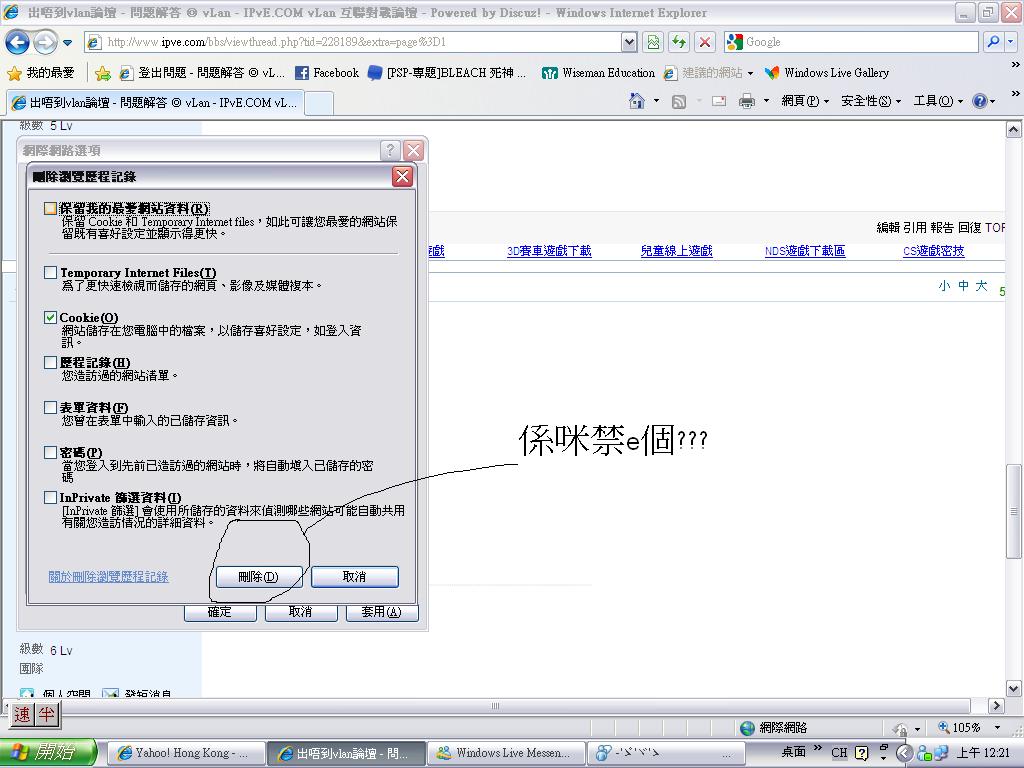Click 取消 in delete history dialog
Viewport: 1024px width, 768px height.
point(355,577)
